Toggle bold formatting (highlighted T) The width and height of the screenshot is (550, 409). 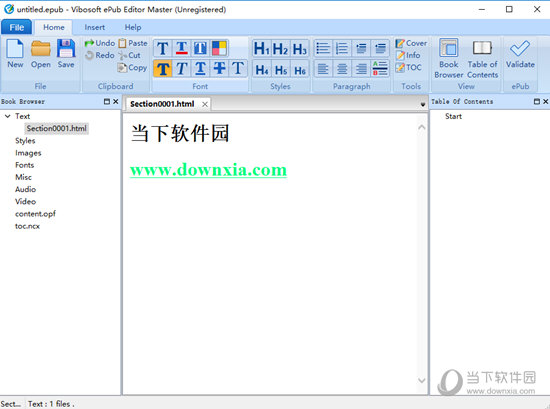163,68
